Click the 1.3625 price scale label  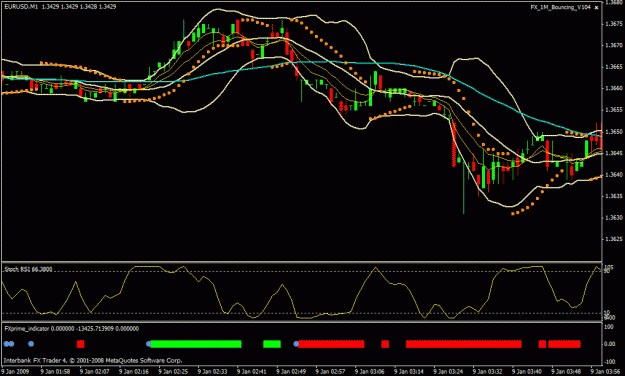click(x=614, y=239)
